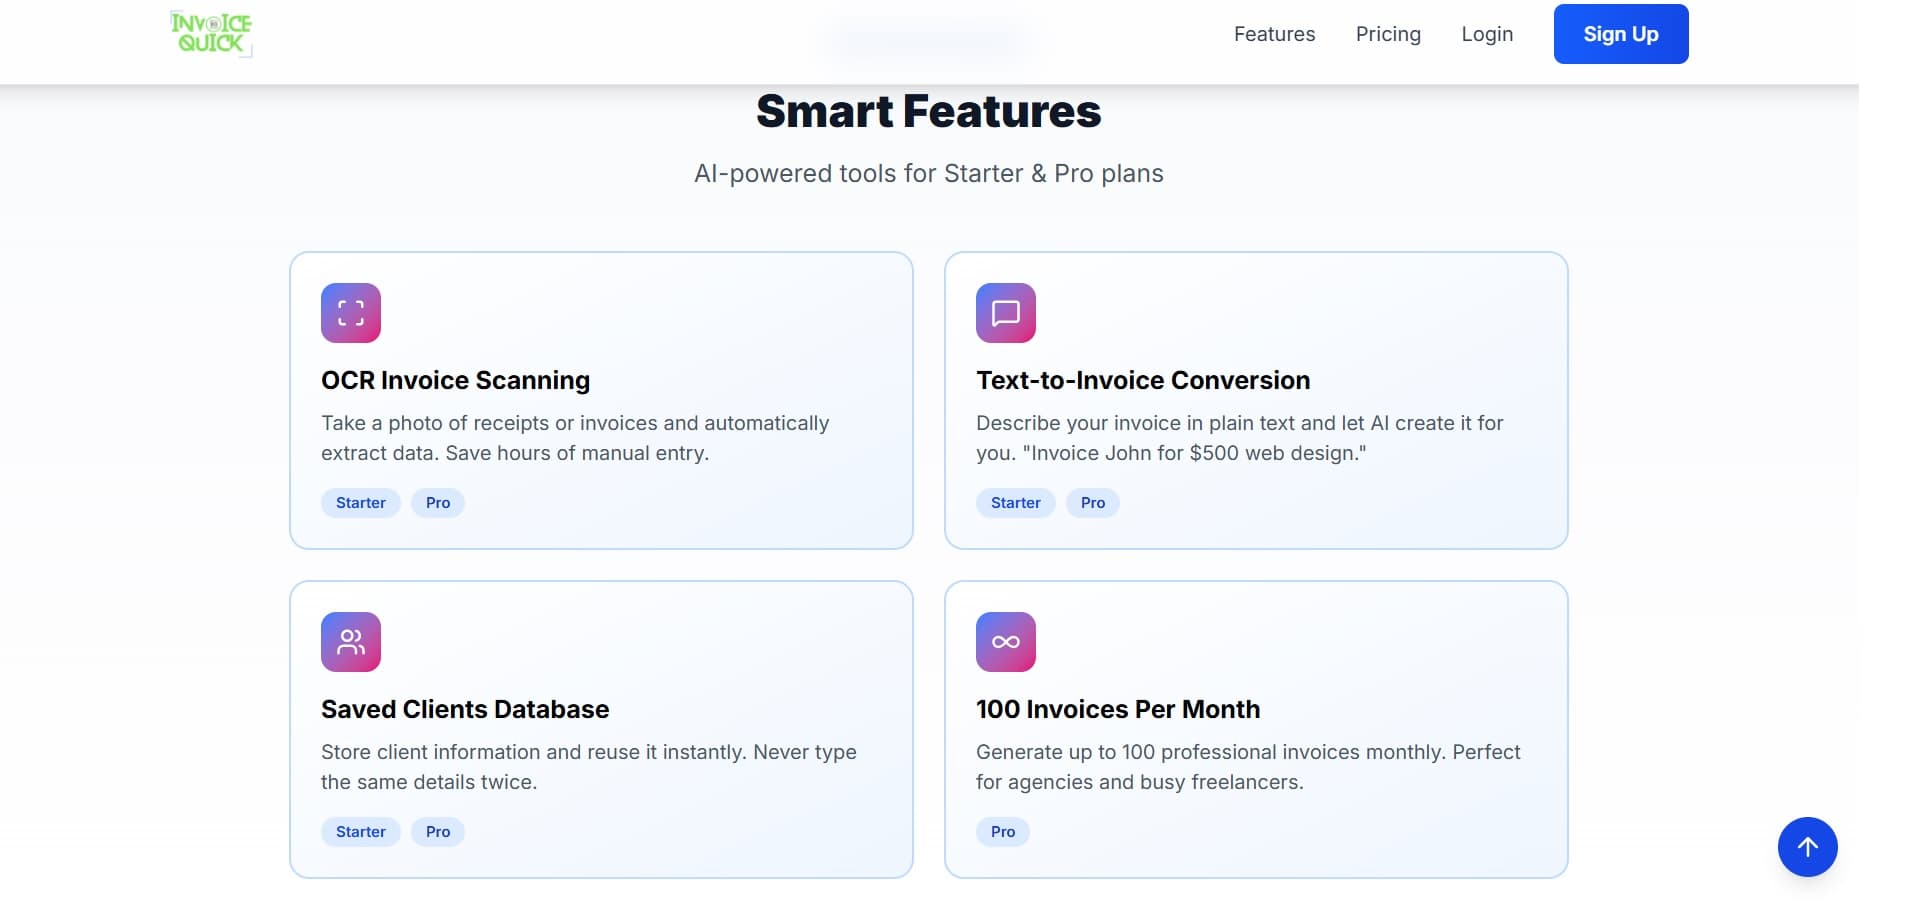The image size is (1913, 909).
Task: Select Starter badge under OCR Invoice Scanning
Action: pos(360,503)
